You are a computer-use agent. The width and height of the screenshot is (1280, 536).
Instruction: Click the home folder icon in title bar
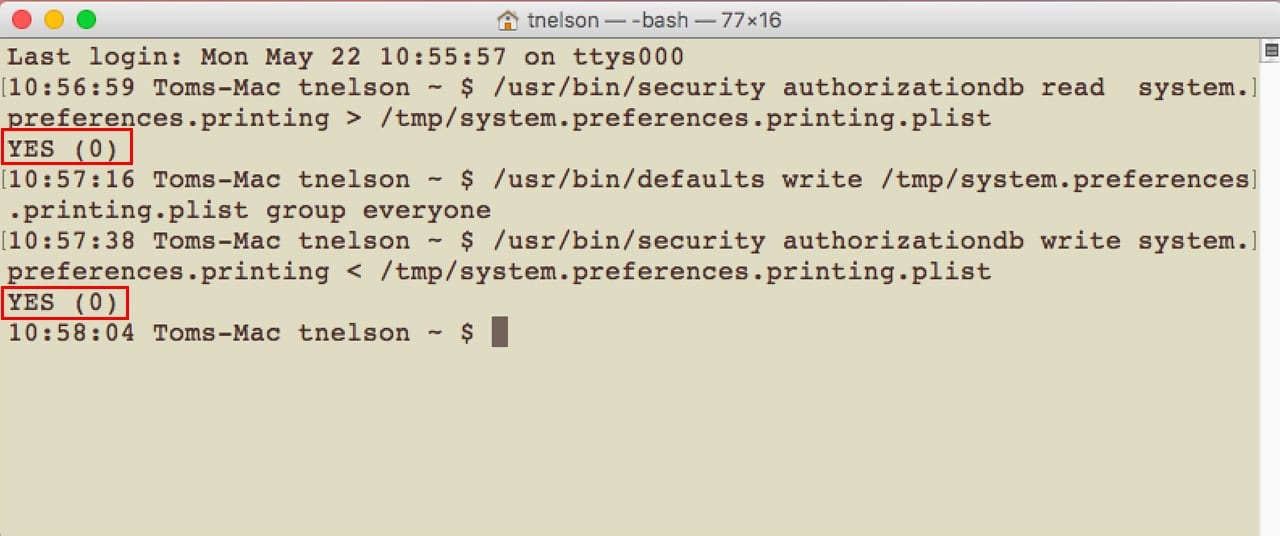[x=508, y=19]
